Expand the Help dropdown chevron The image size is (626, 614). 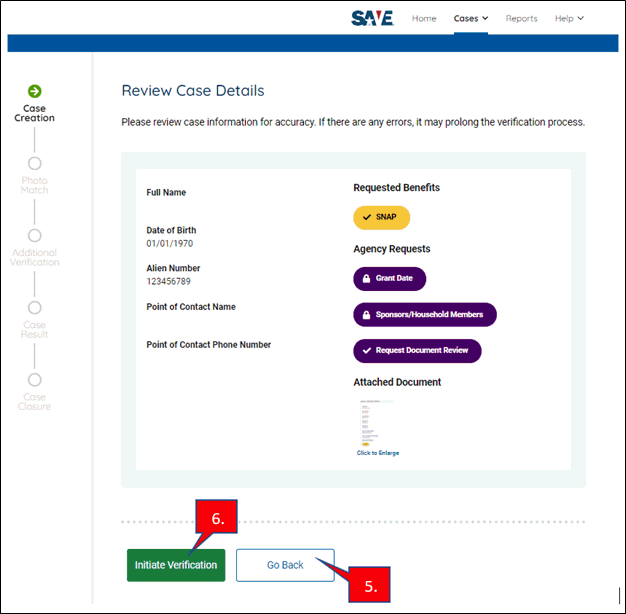point(580,18)
